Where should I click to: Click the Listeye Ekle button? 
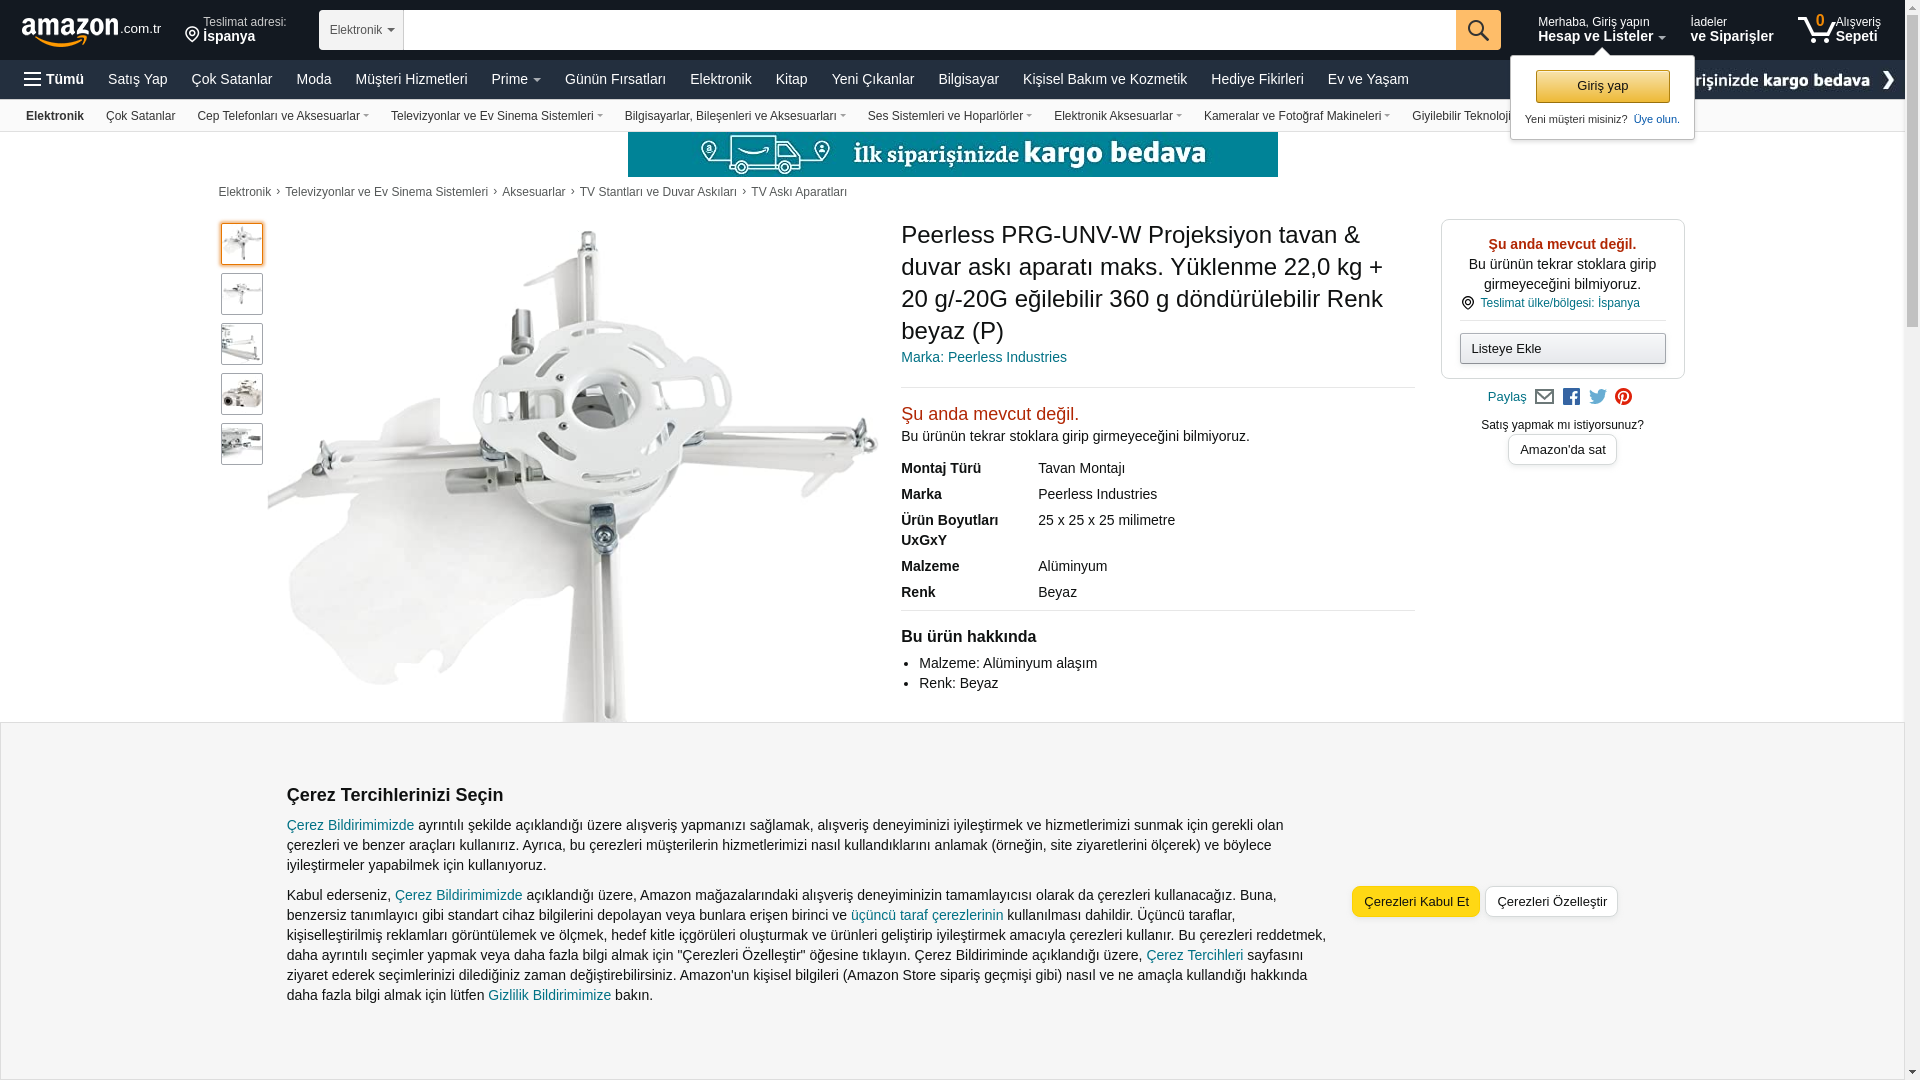pyautogui.click(x=1562, y=348)
